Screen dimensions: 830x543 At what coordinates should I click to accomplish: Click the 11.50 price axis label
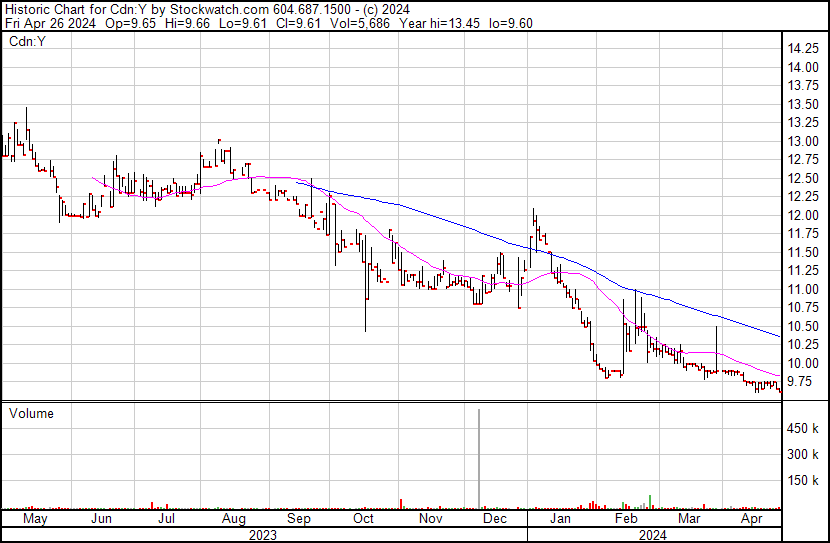[803, 252]
